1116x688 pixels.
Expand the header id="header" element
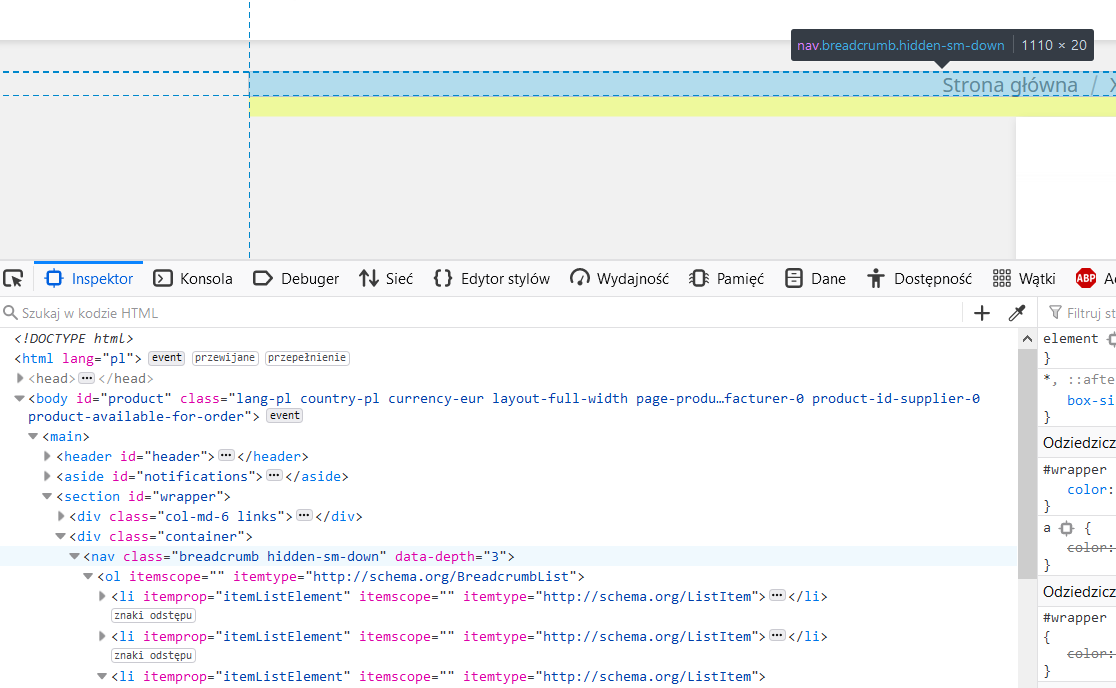47,456
